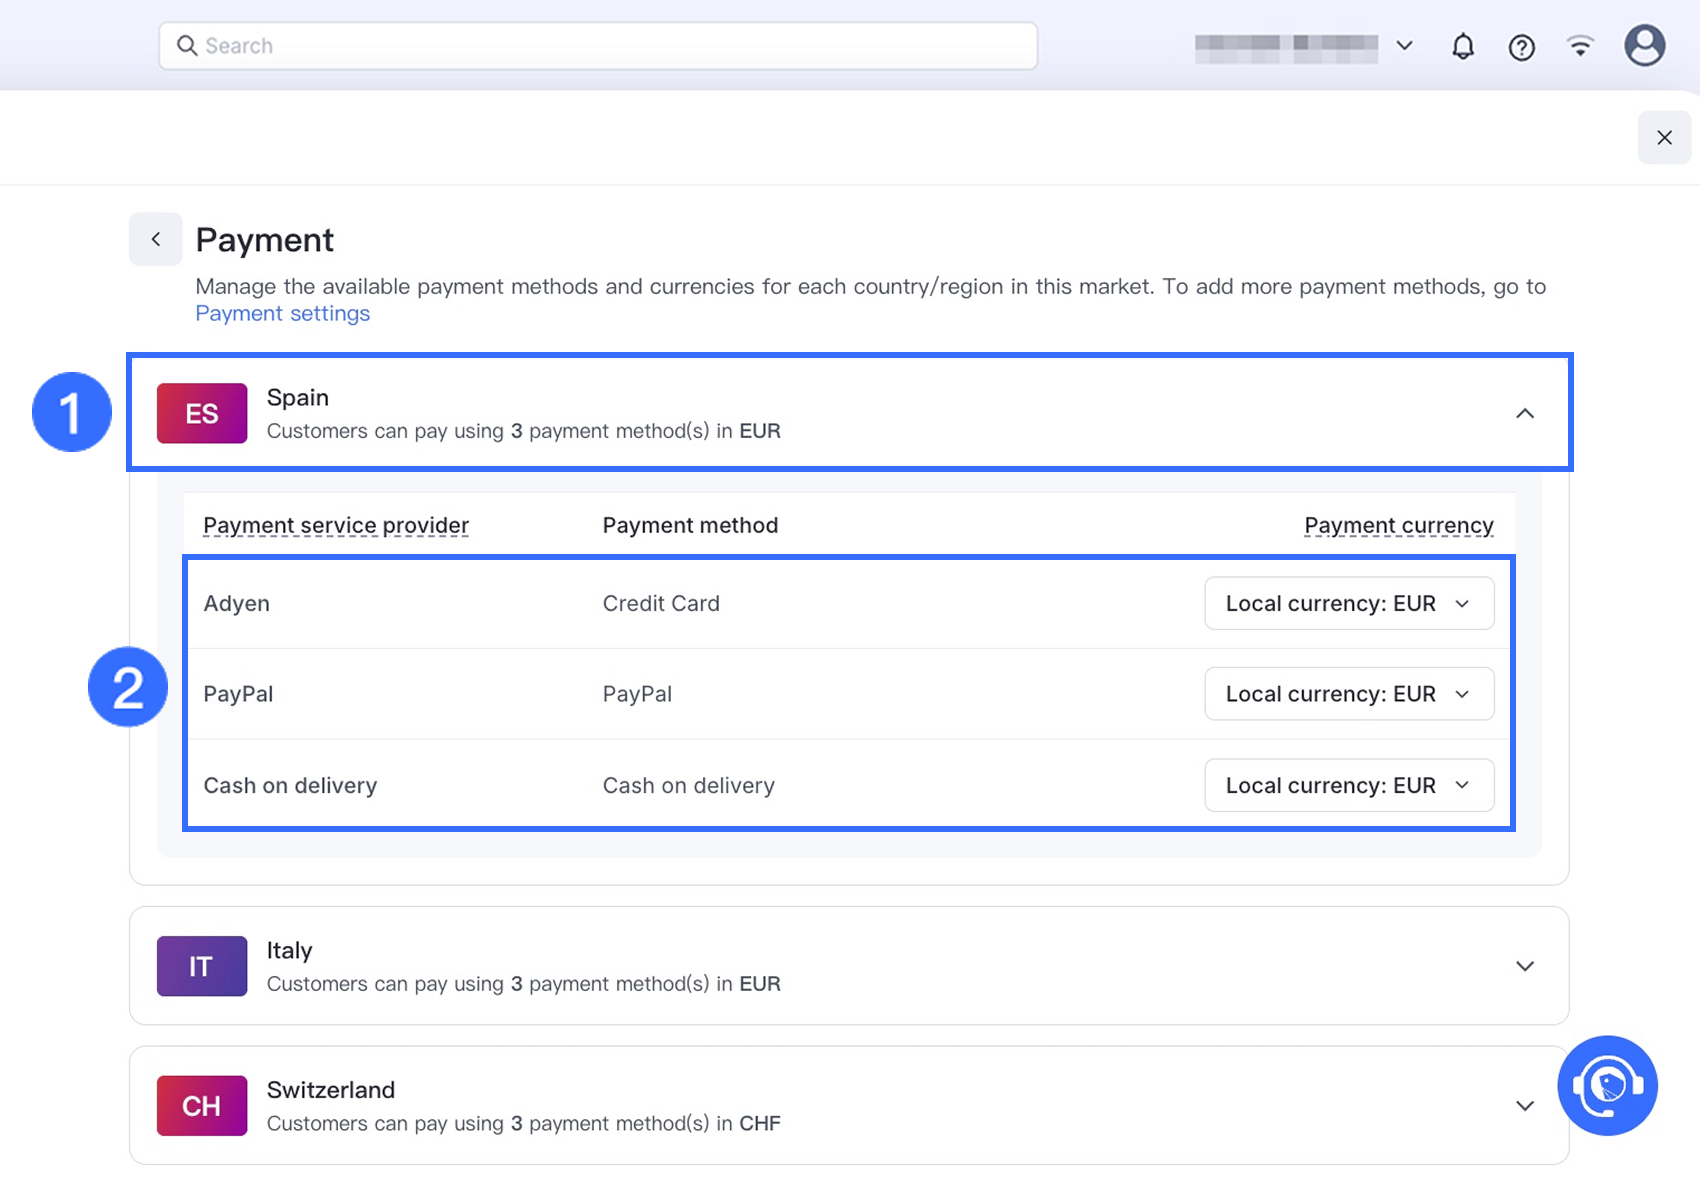Click the notification bell icon

(x=1463, y=46)
